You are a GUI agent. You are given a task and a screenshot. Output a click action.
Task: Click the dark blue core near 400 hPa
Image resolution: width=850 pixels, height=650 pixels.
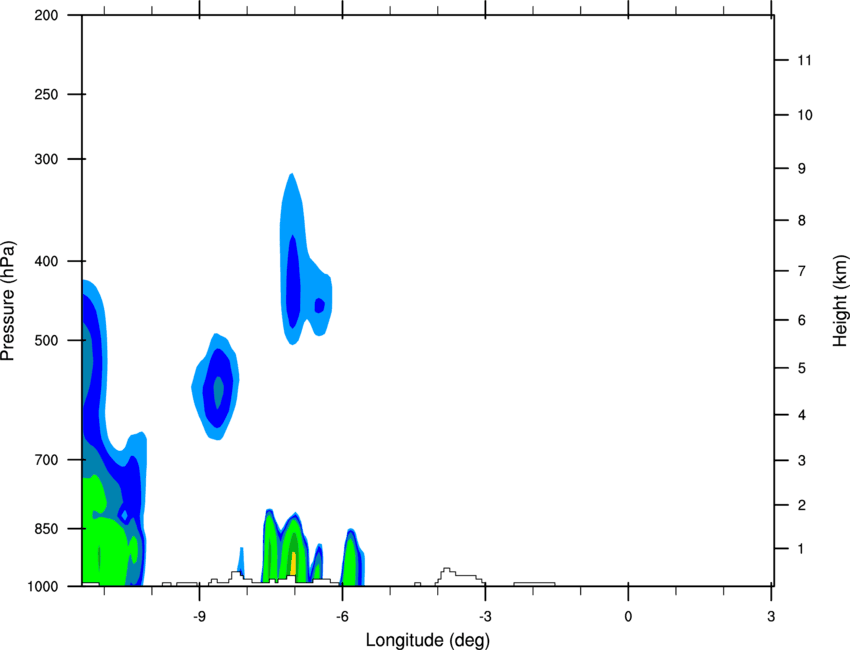[293, 282]
